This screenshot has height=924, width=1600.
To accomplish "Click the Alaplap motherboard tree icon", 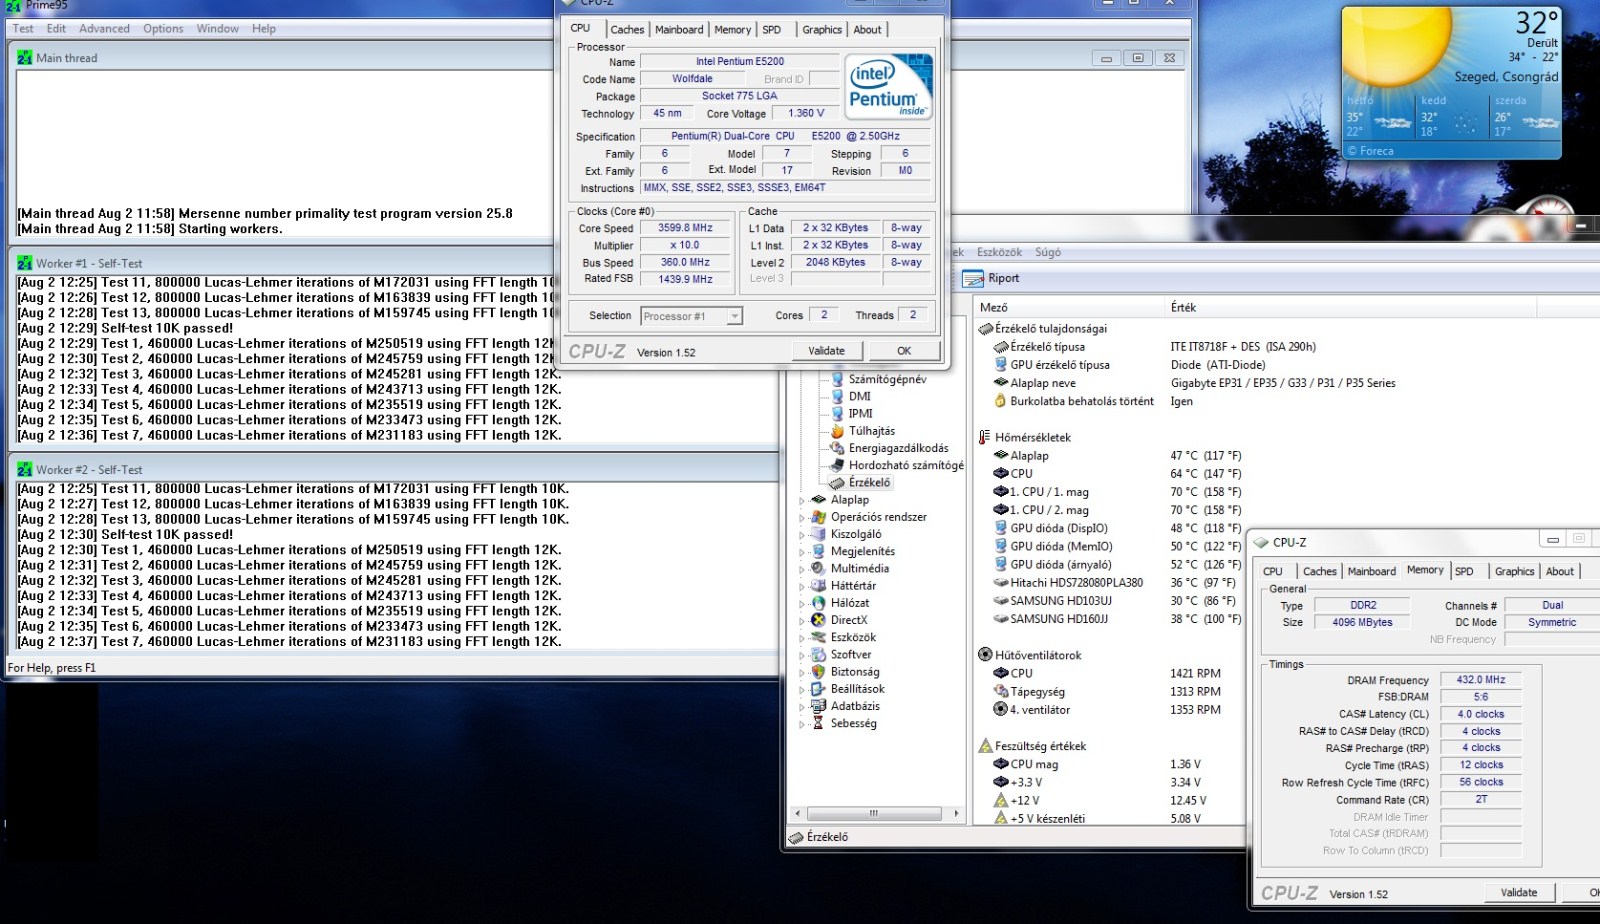I will (819, 499).
